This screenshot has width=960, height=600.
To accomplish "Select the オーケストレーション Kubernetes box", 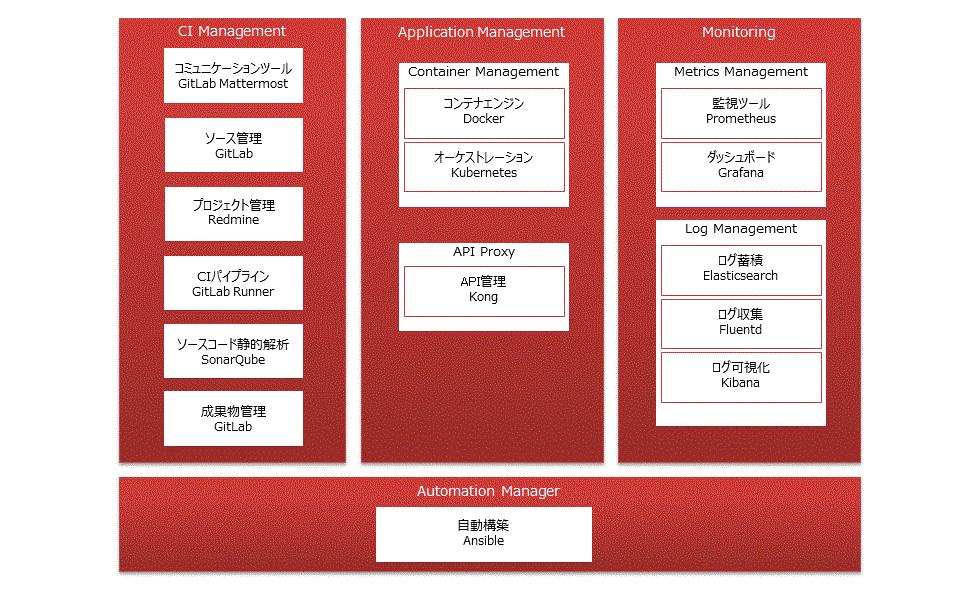I will (x=484, y=167).
